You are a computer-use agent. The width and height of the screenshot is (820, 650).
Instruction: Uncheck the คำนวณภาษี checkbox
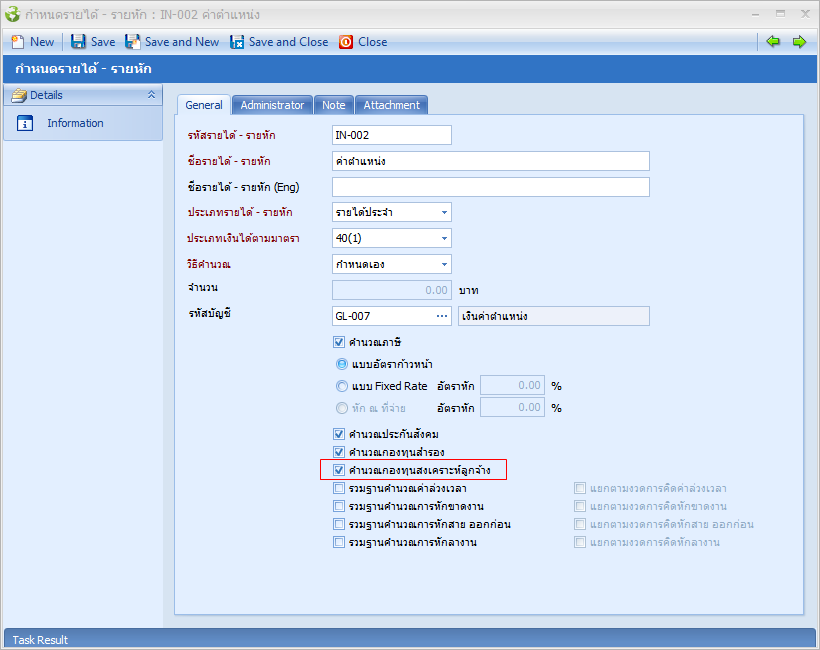339,342
